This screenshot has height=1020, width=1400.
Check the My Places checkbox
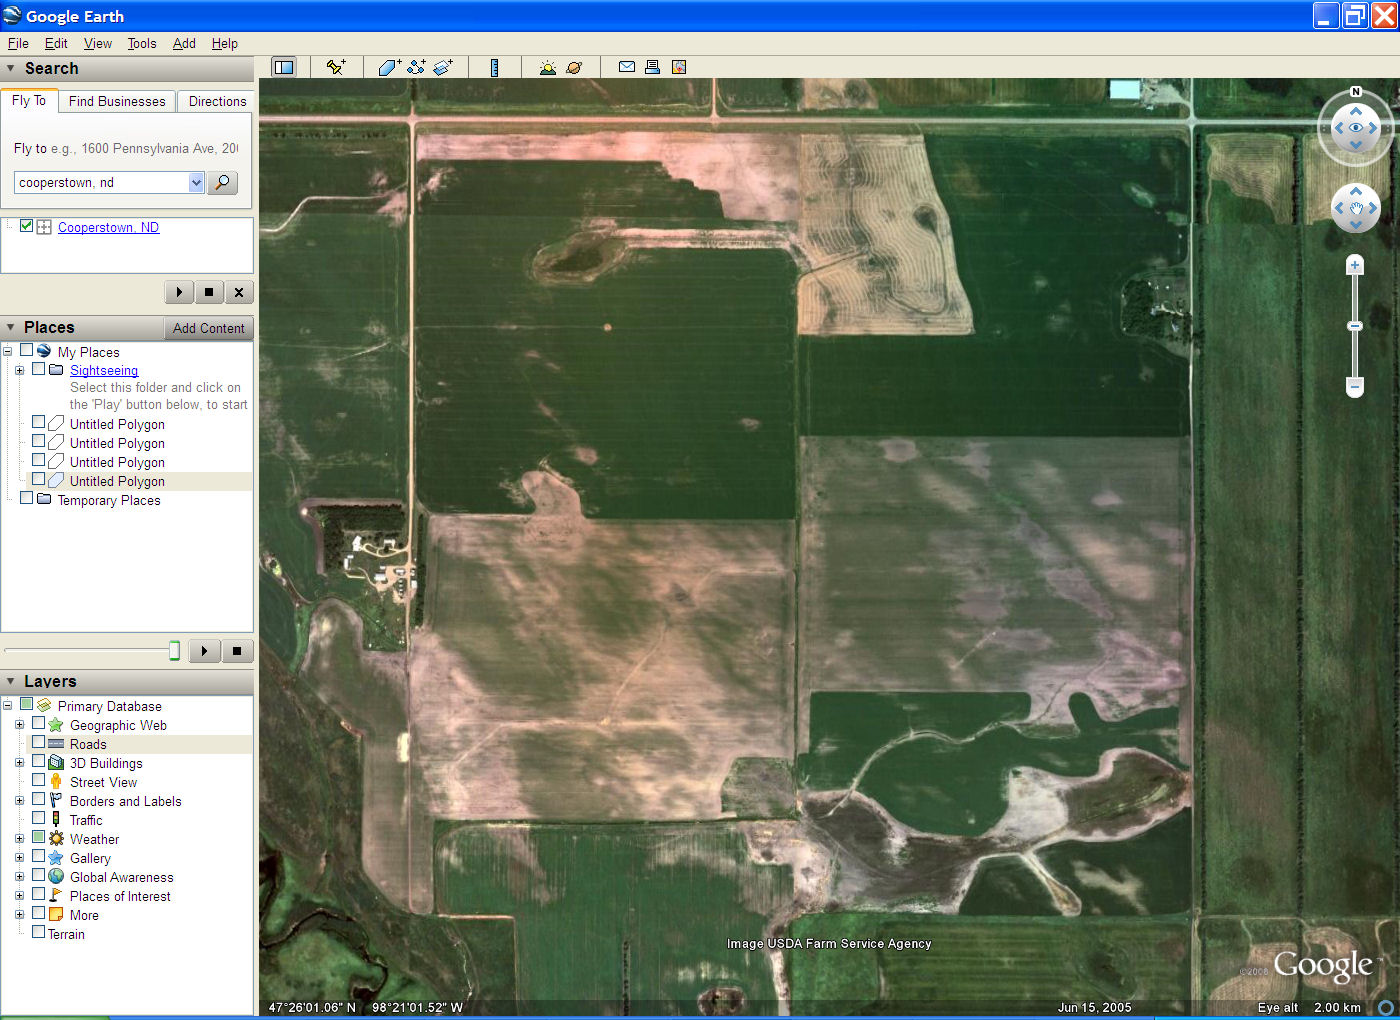(x=27, y=350)
